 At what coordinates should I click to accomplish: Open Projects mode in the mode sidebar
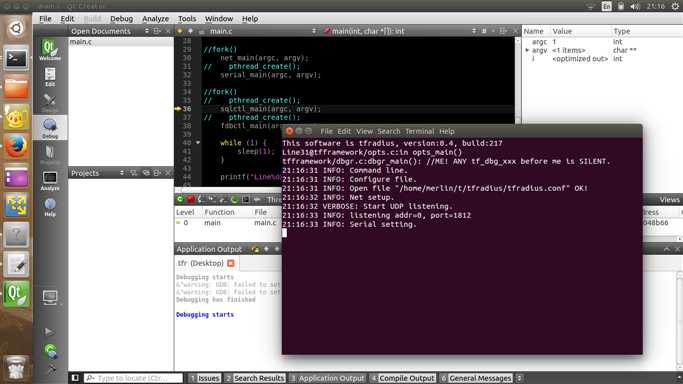pyautogui.click(x=50, y=155)
